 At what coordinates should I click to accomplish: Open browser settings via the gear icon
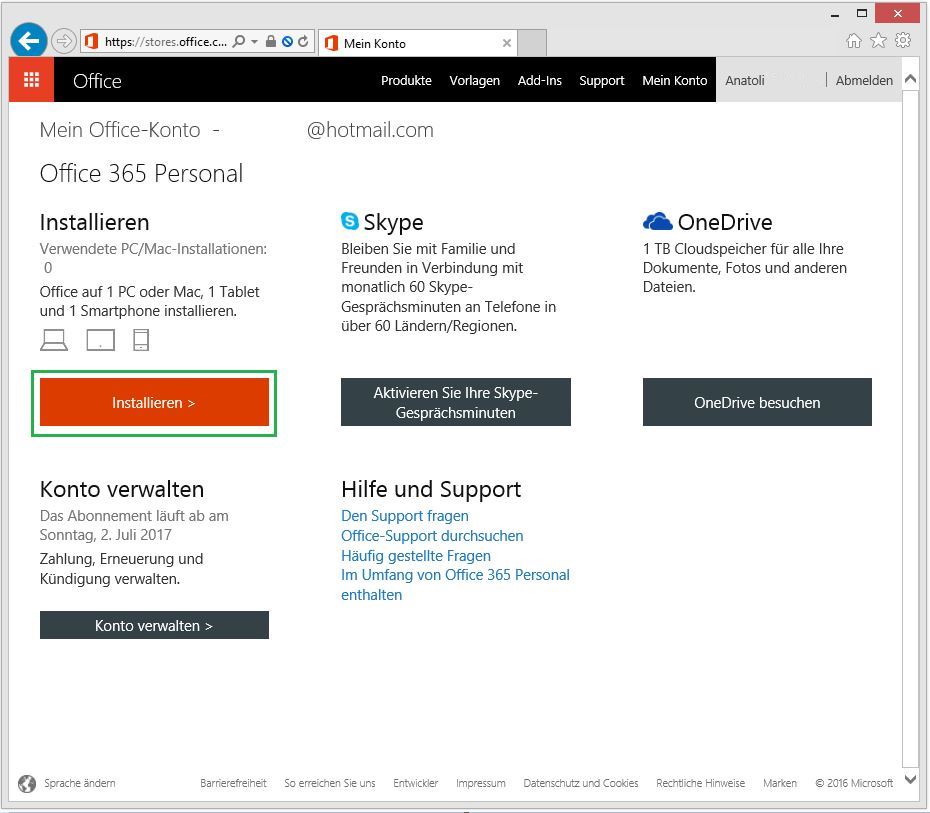902,40
